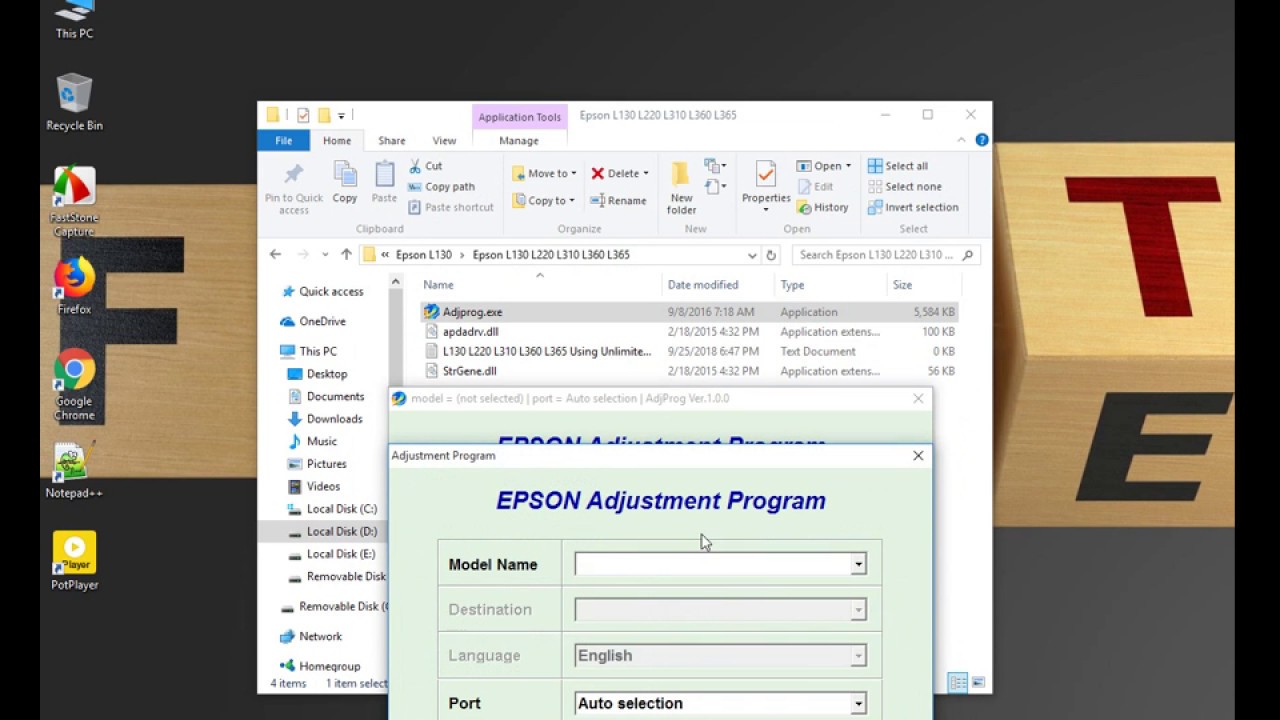This screenshot has width=1280, height=720.
Task: Launch Firefox from the desktop
Action: pyautogui.click(x=74, y=287)
